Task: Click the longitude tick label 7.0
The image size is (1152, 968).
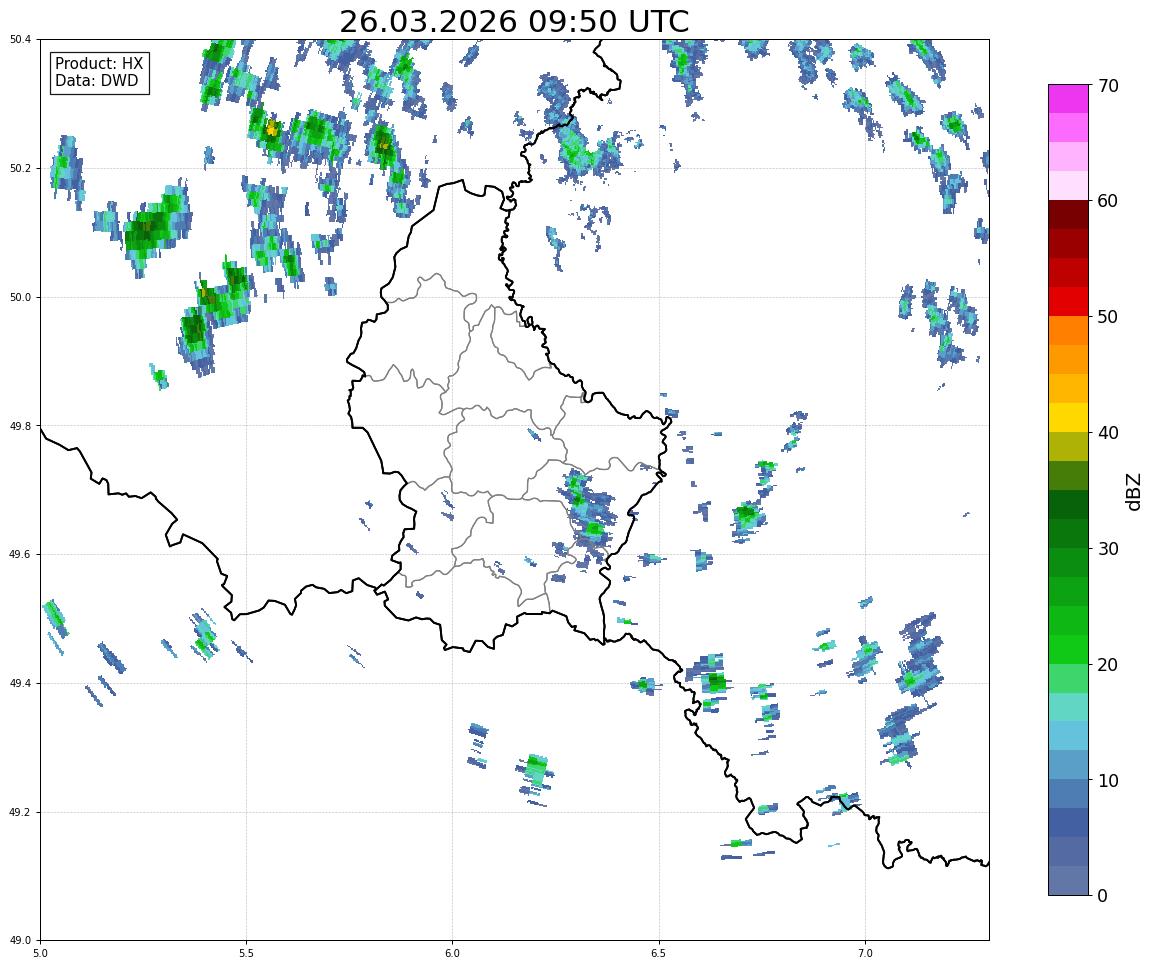Action: [x=865, y=954]
